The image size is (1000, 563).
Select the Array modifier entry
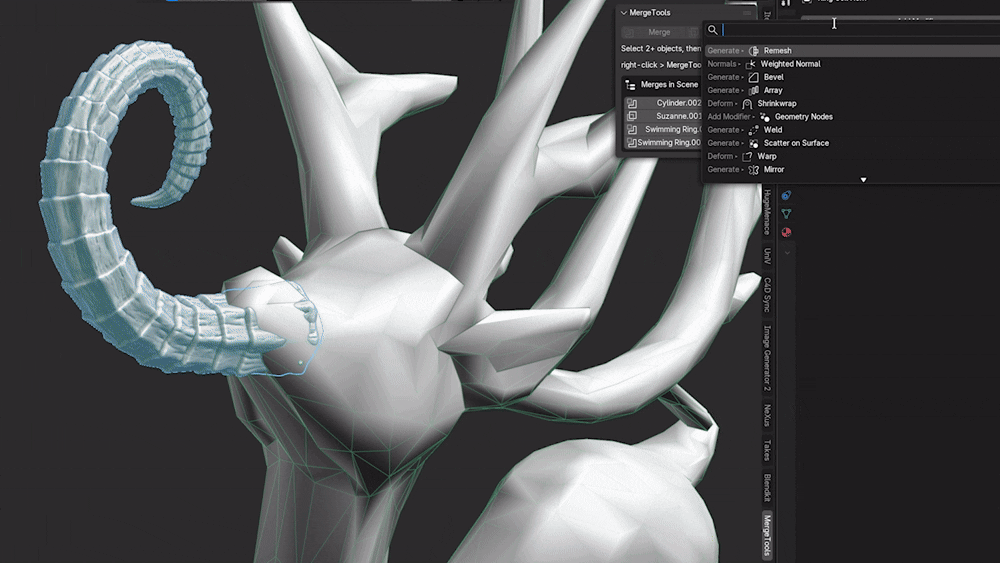tap(852, 91)
